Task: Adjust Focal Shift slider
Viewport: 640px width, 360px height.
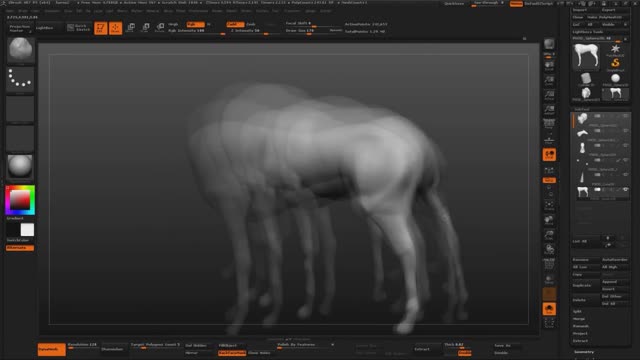Action: tap(313, 24)
